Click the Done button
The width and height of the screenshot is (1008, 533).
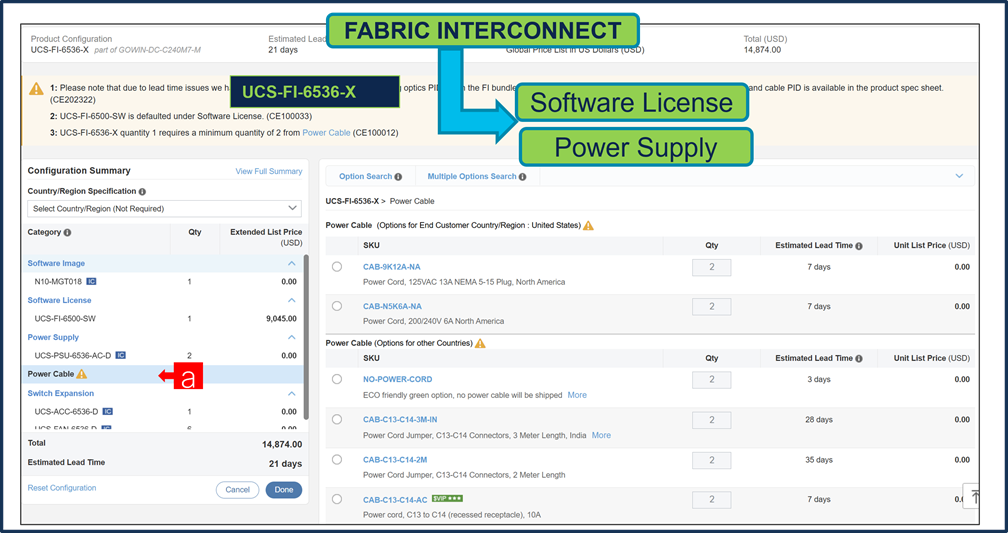pos(284,490)
